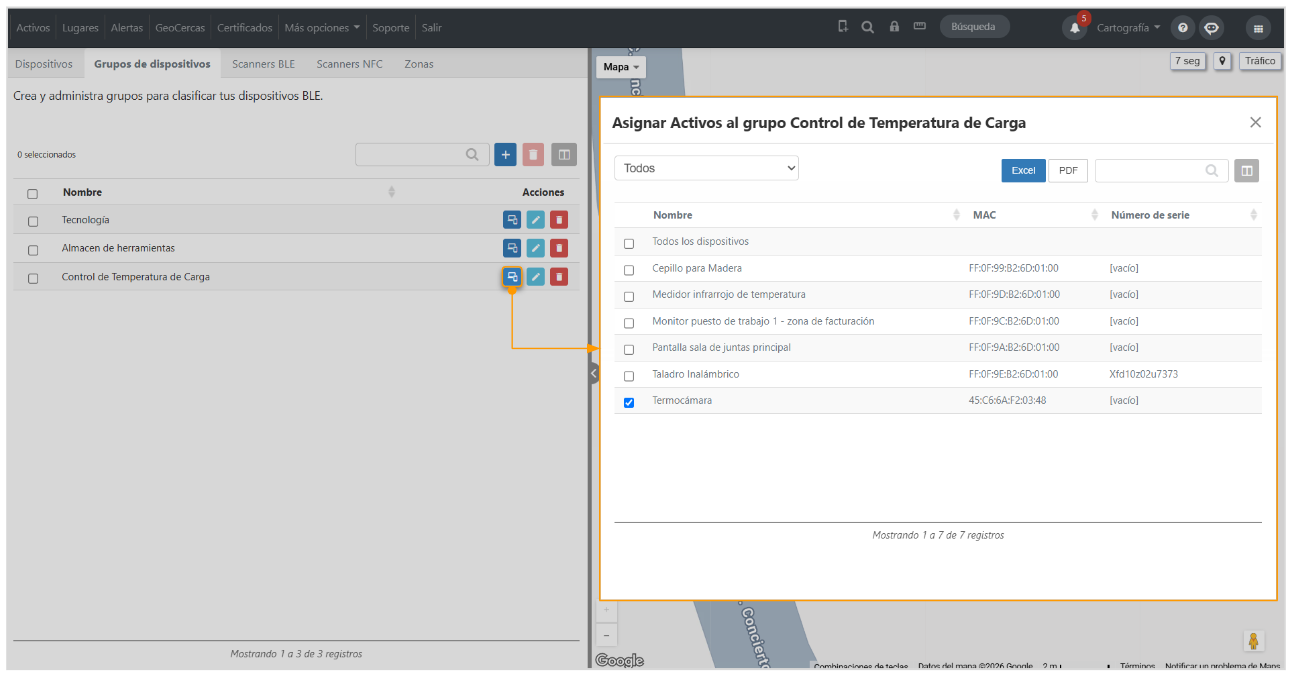Click the map pin marker button
1292x675 pixels.
pos(1222,61)
